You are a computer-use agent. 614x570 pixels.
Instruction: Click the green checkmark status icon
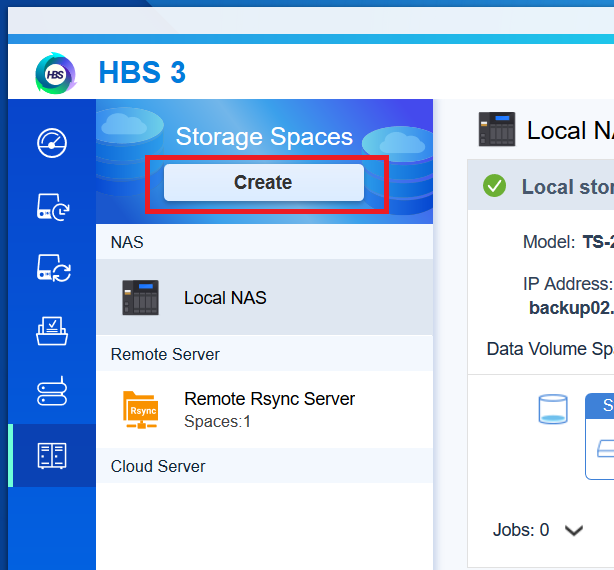coord(494,186)
